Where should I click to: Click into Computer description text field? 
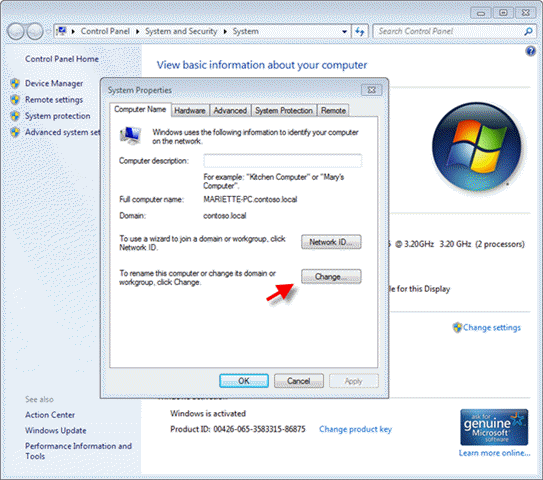click(x=283, y=161)
